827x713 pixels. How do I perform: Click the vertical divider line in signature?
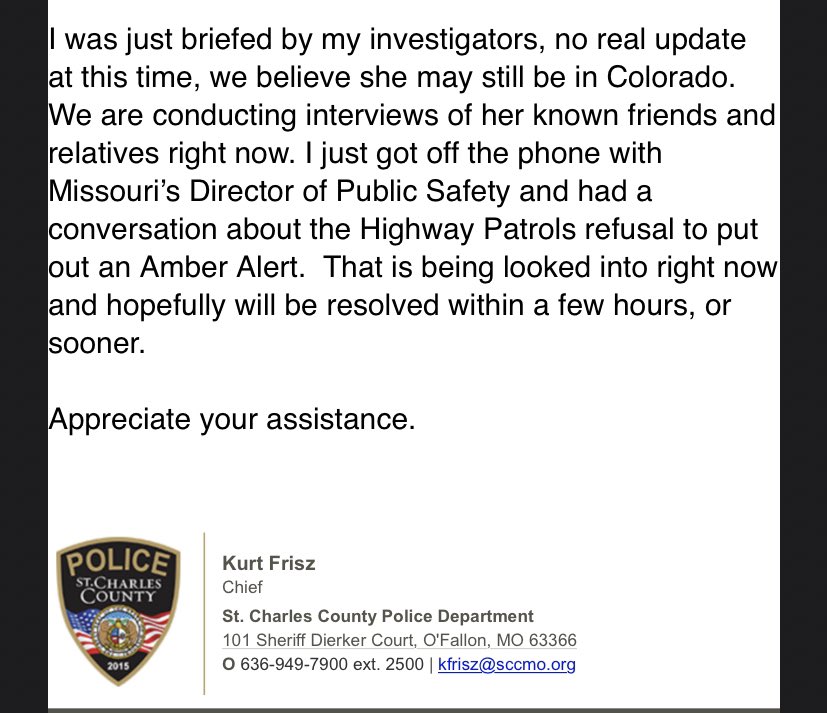point(204,613)
